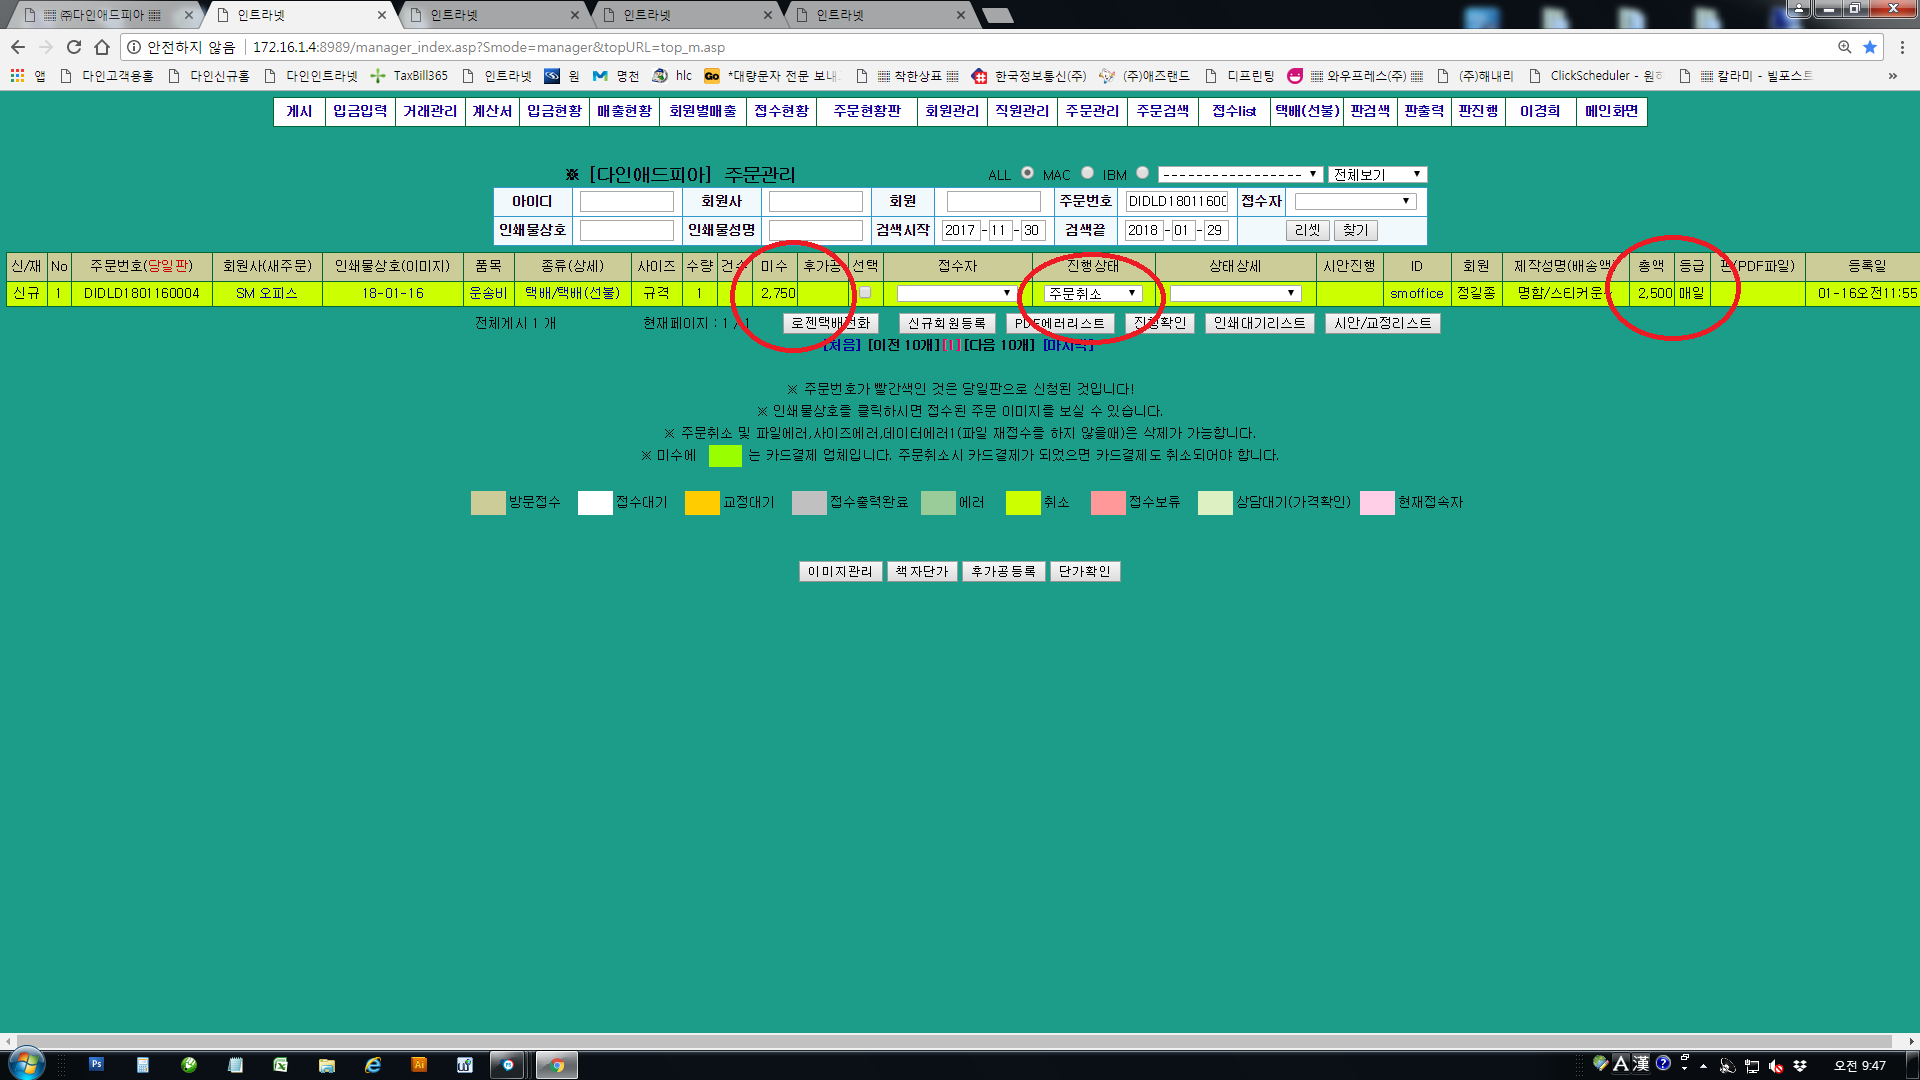The height and width of the screenshot is (1080, 1920).
Task: Open the 주문검색 menu item
Action: pos(1162,111)
